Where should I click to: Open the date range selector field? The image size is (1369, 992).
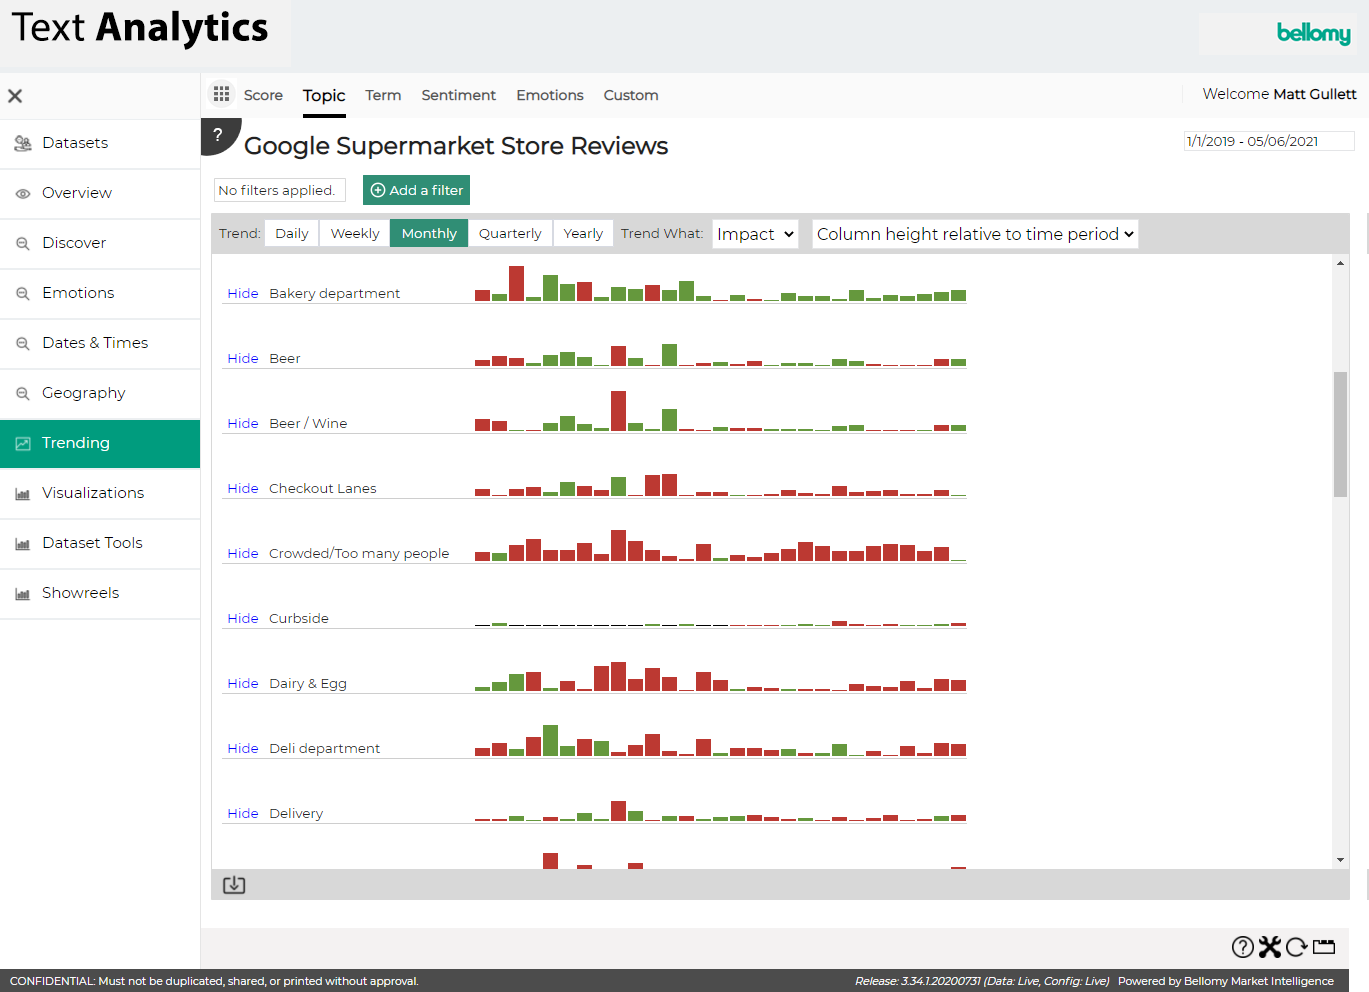click(1268, 141)
